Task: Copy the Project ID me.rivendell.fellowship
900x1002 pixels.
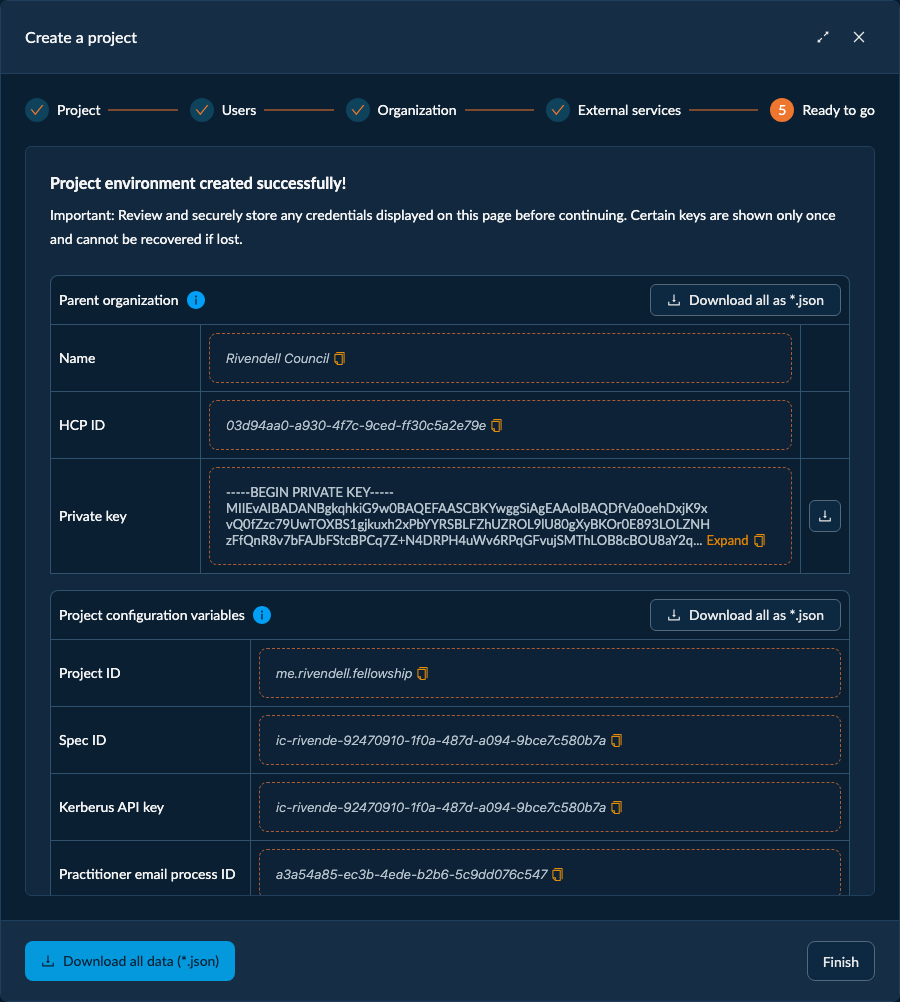Action: (x=423, y=674)
